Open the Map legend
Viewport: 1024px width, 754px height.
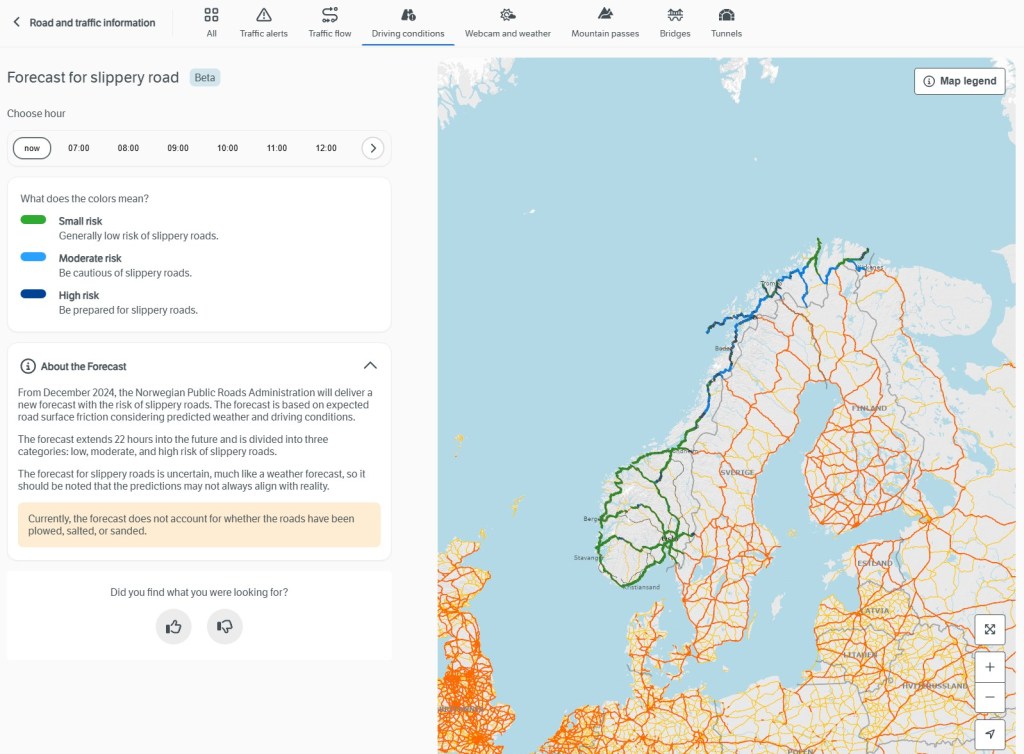click(x=959, y=81)
